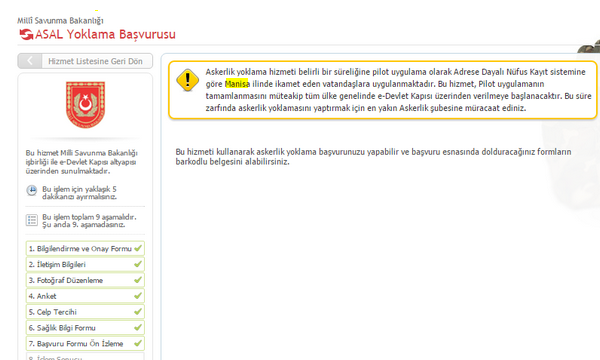Click checkmark of Sağlık Bilgi Formu step
600x360 pixels.
coord(138,327)
